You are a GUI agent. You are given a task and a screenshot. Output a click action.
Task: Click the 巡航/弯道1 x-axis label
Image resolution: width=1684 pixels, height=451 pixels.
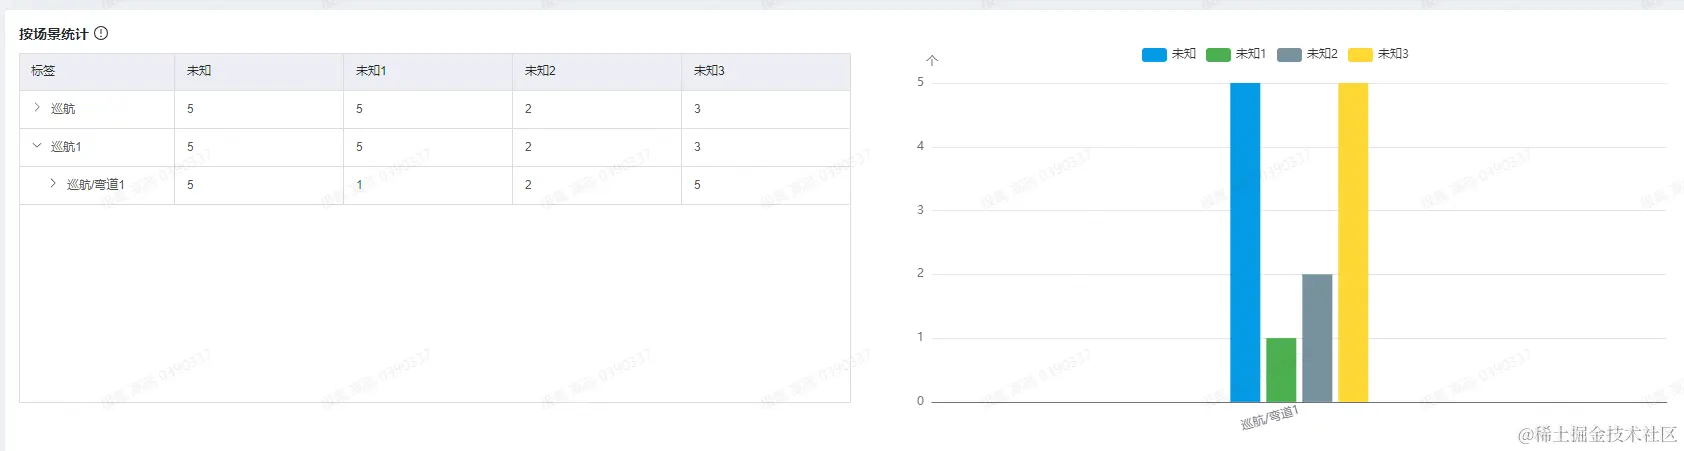coord(1269,418)
